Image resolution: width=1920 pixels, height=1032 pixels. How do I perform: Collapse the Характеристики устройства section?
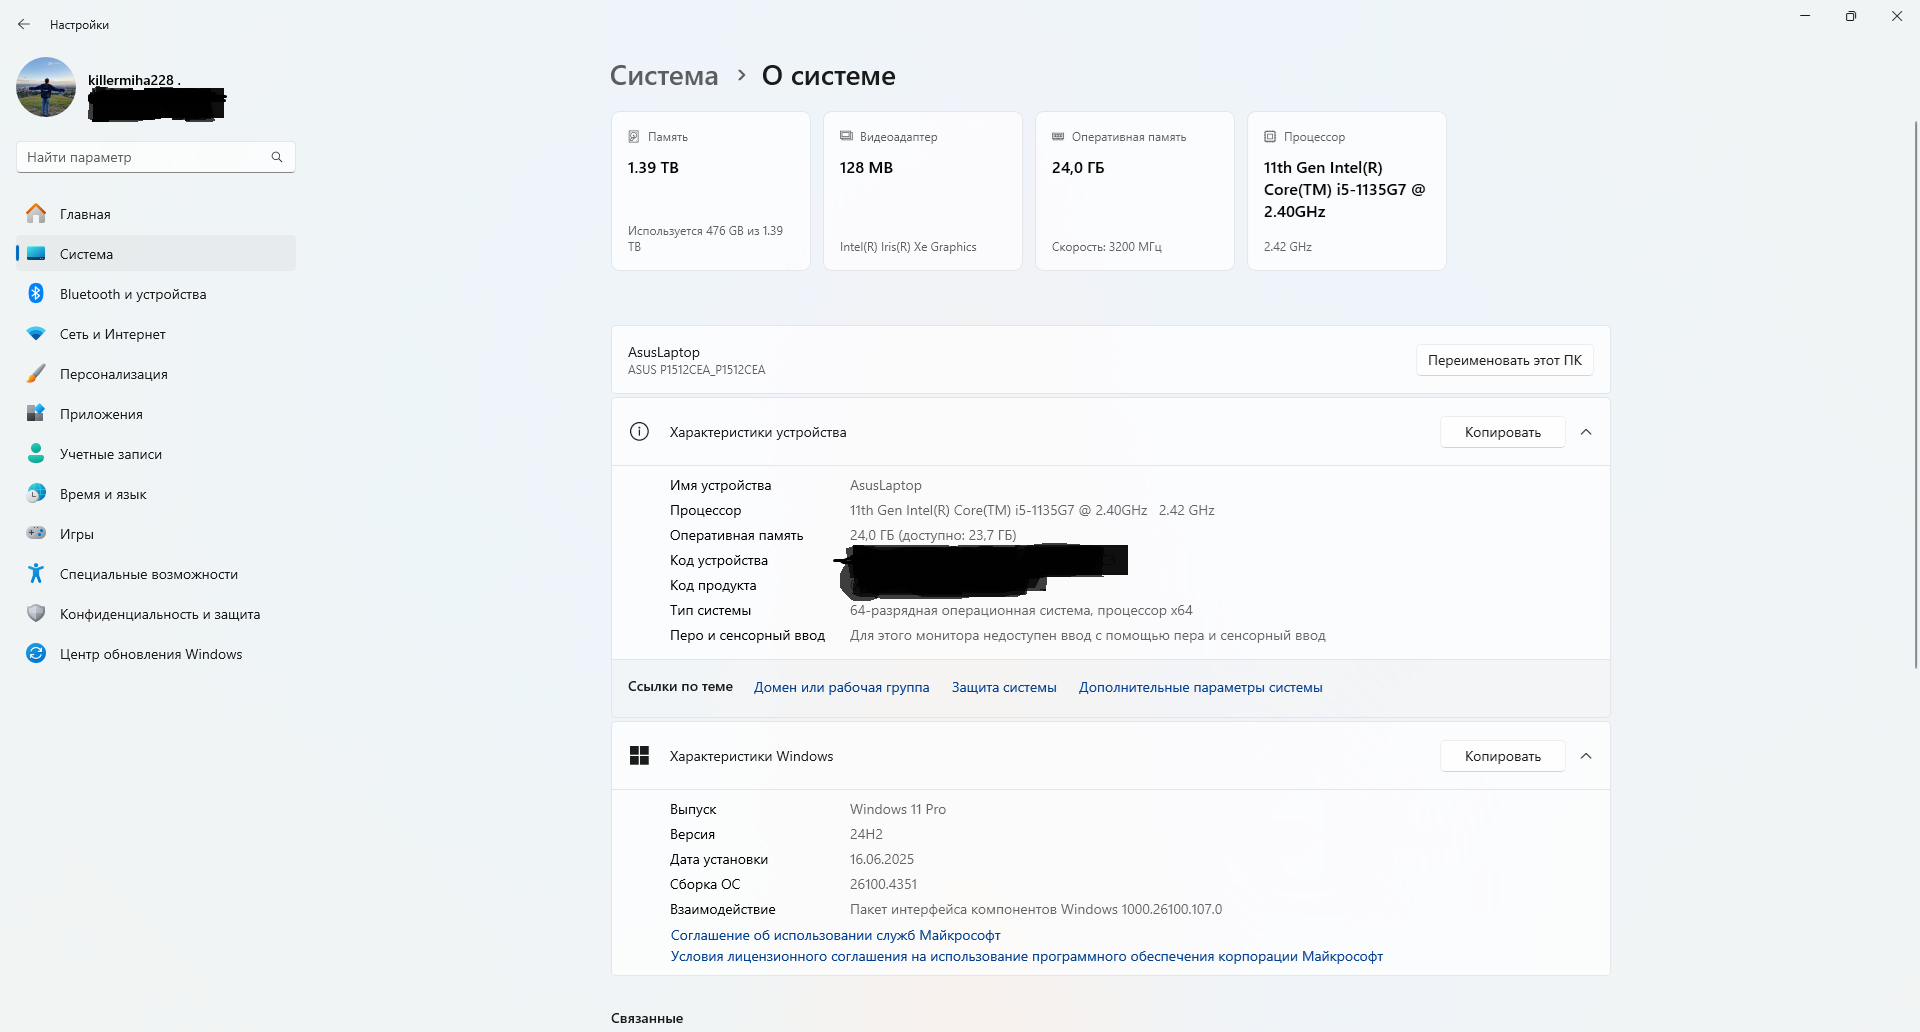pyautogui.click(x=1586, y=432)
